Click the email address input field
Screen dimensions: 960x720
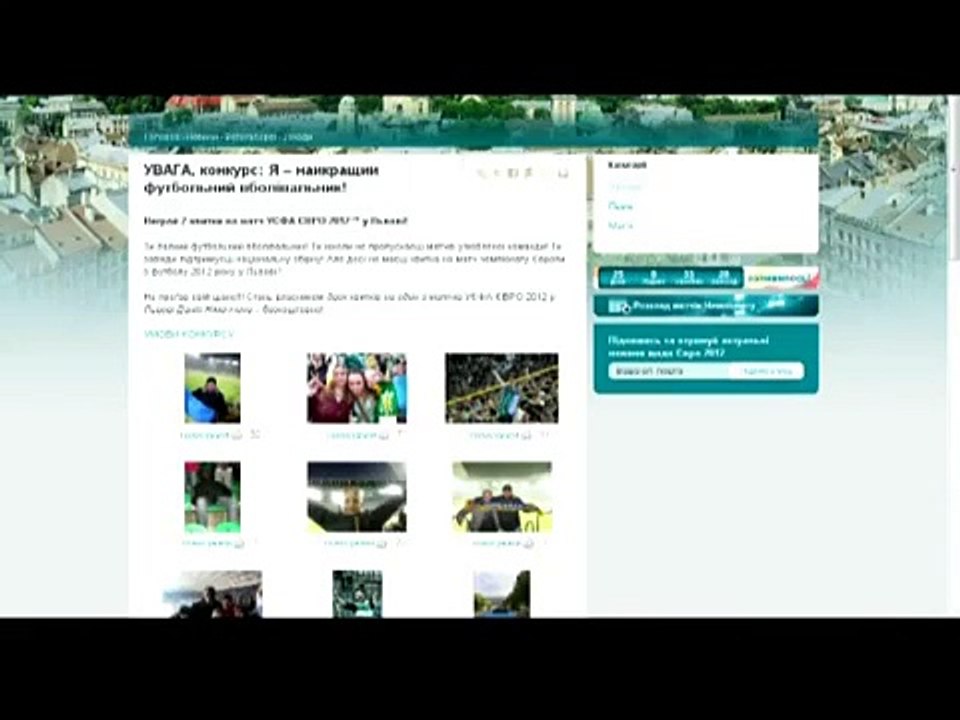(668, 371)
